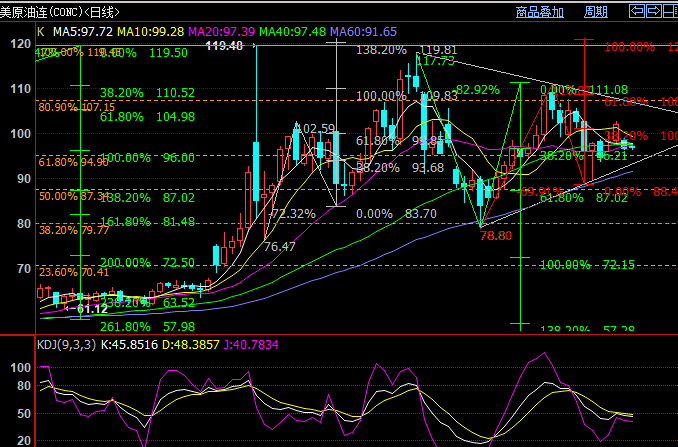Click the KDJ(9,3,3) indicator name

[66, 345]
